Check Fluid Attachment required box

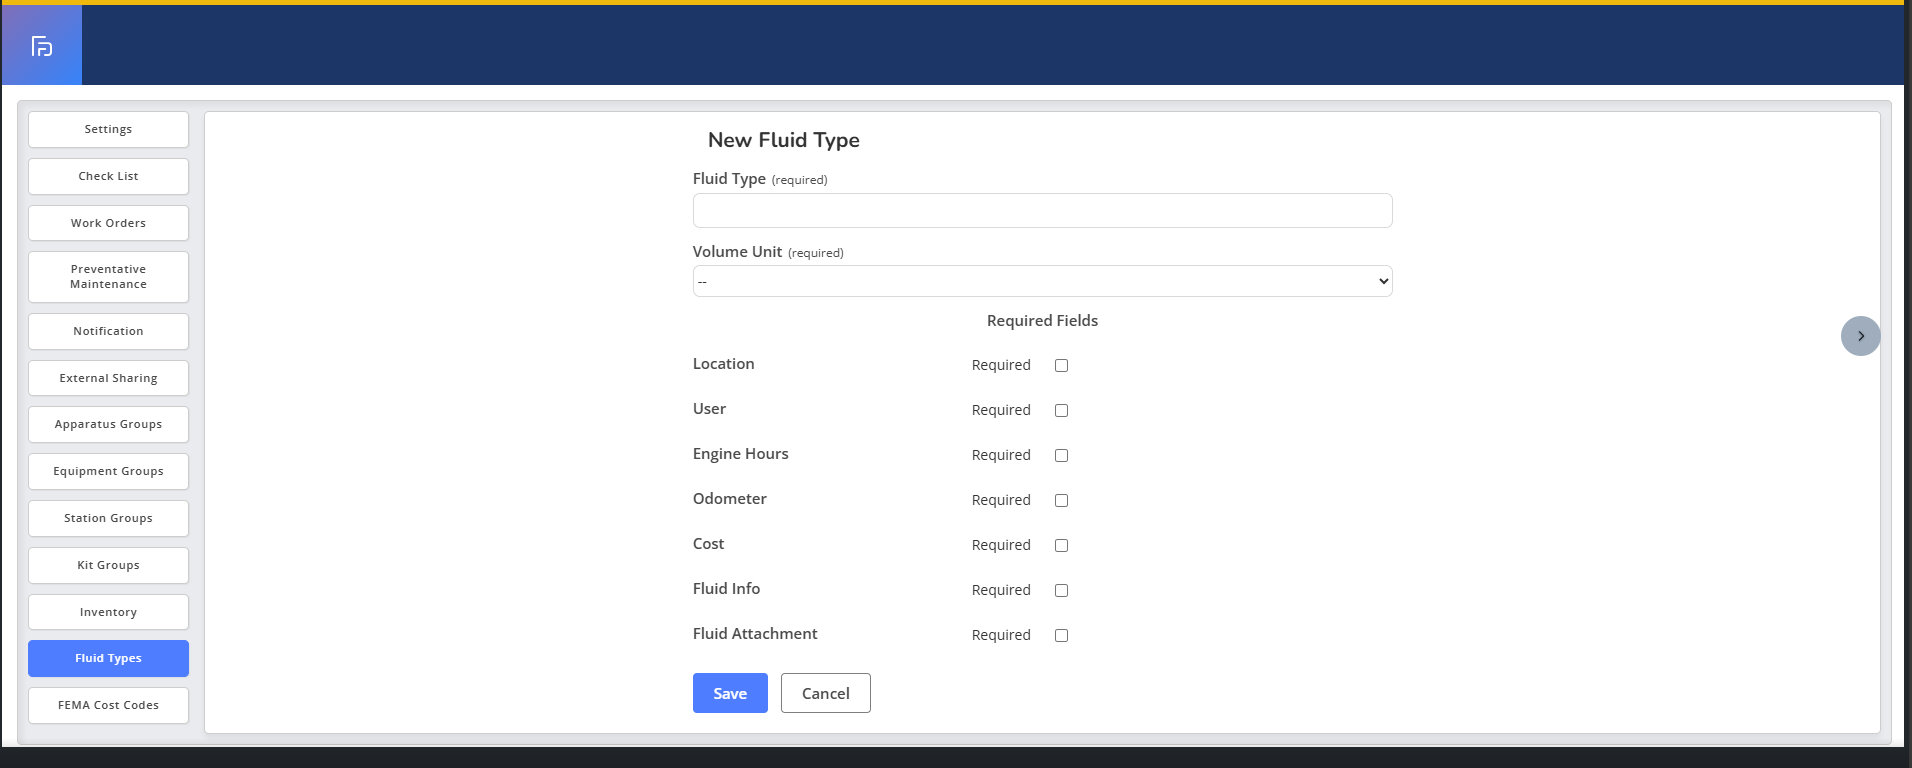(1061, 636)
